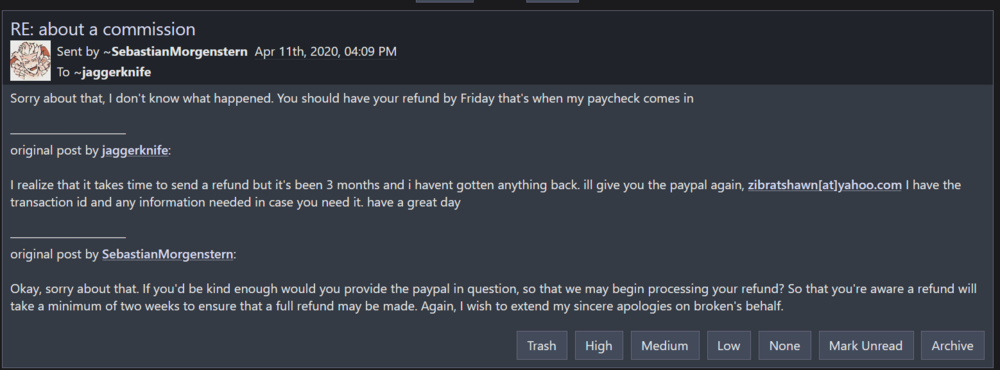Move this message to Trash

coord(541,346)
